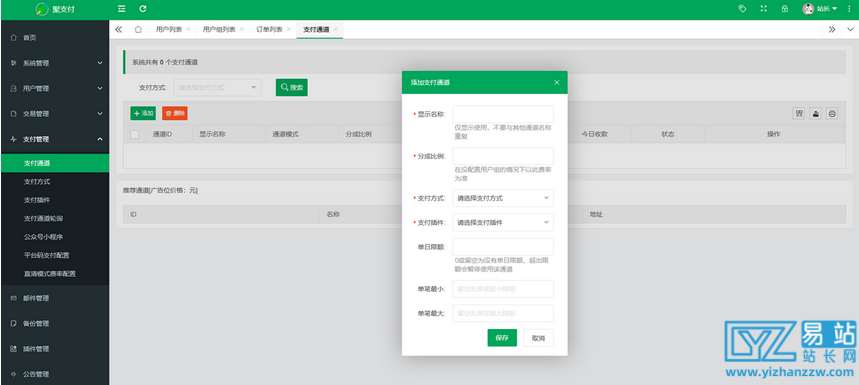The height and width of the screenshot is (385, 859).
Task: Focus the 分成比例 input field
Action: coord(503,156)
